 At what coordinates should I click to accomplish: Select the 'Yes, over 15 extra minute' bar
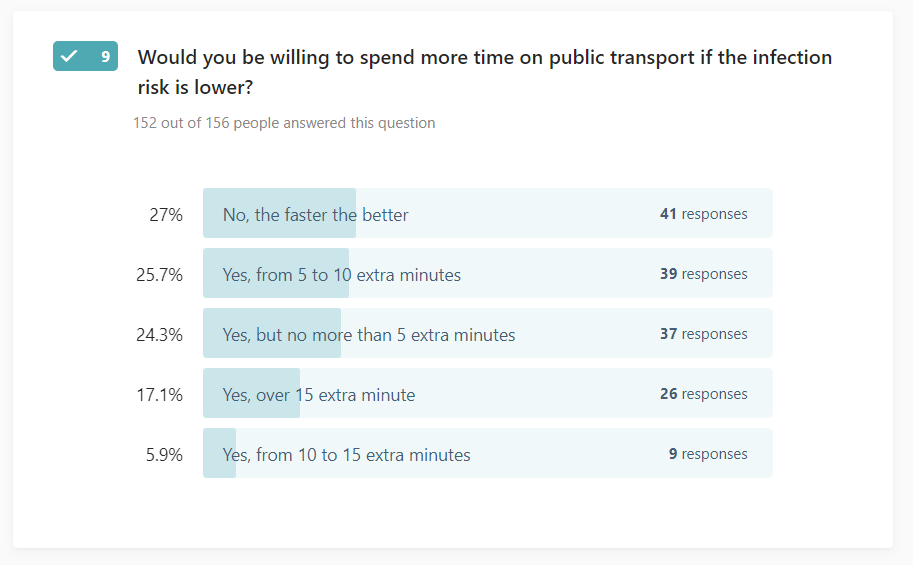(488, 393)
